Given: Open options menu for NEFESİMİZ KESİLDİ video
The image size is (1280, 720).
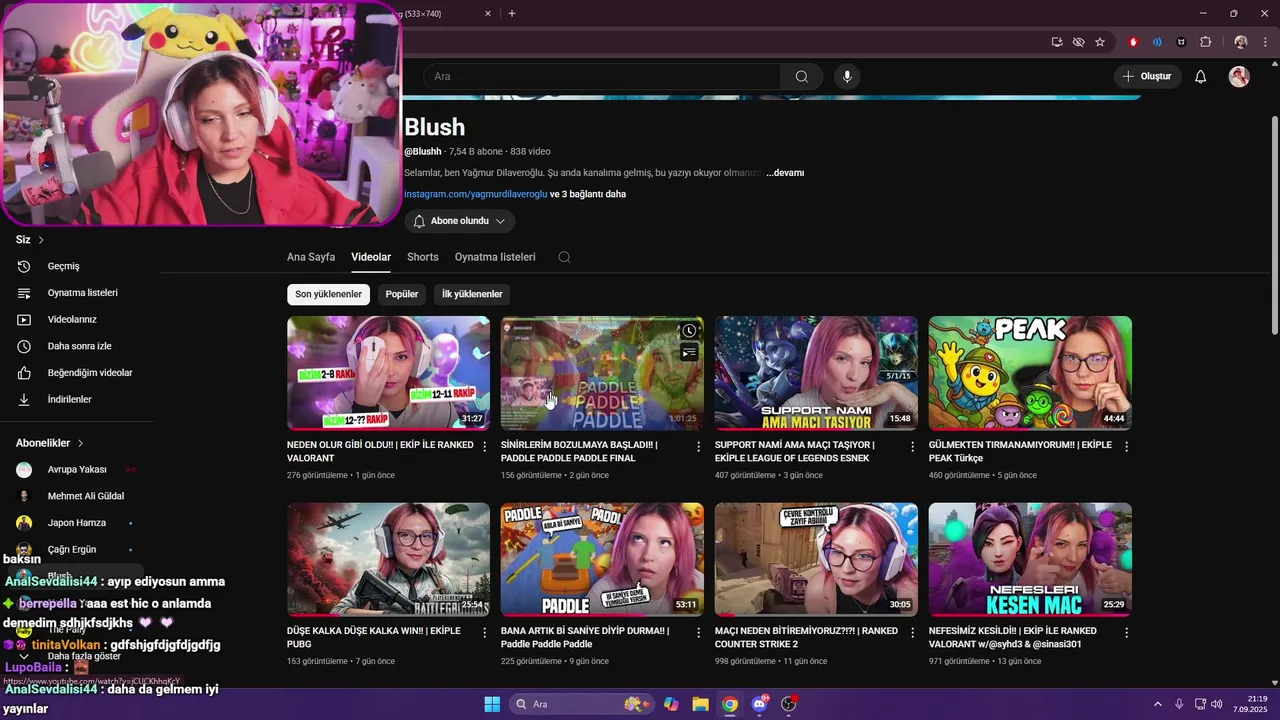Looking at the screenshot, I should point(1126,633).
